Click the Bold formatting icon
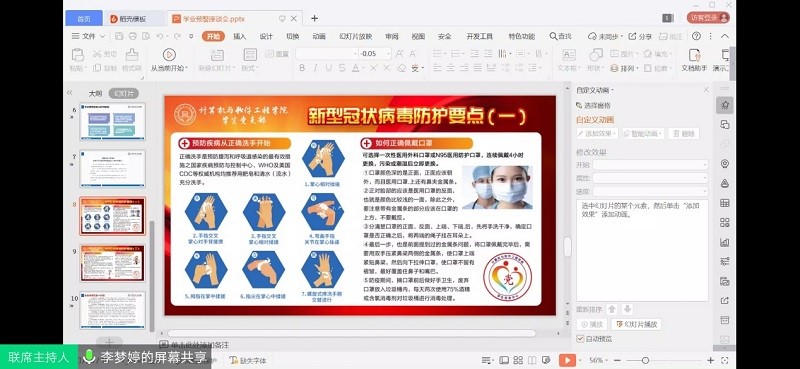Viewport: 800px width, 369px height. pyautogui.click(x=302, y=68)
